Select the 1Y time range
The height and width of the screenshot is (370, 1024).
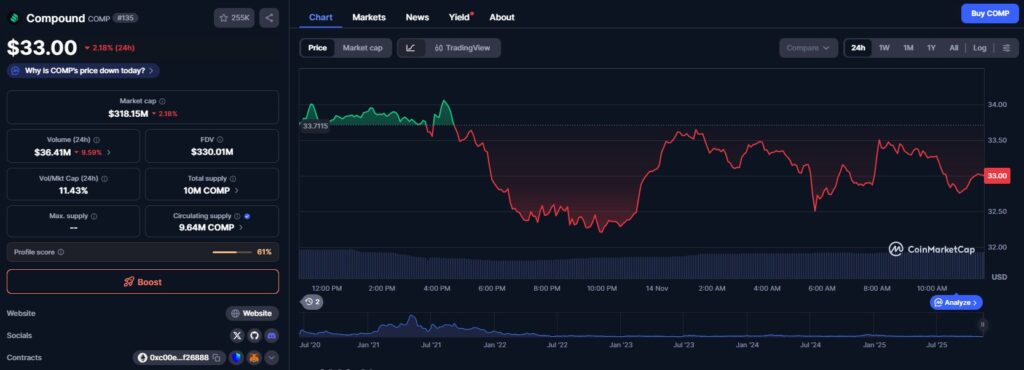coord(932,48)
